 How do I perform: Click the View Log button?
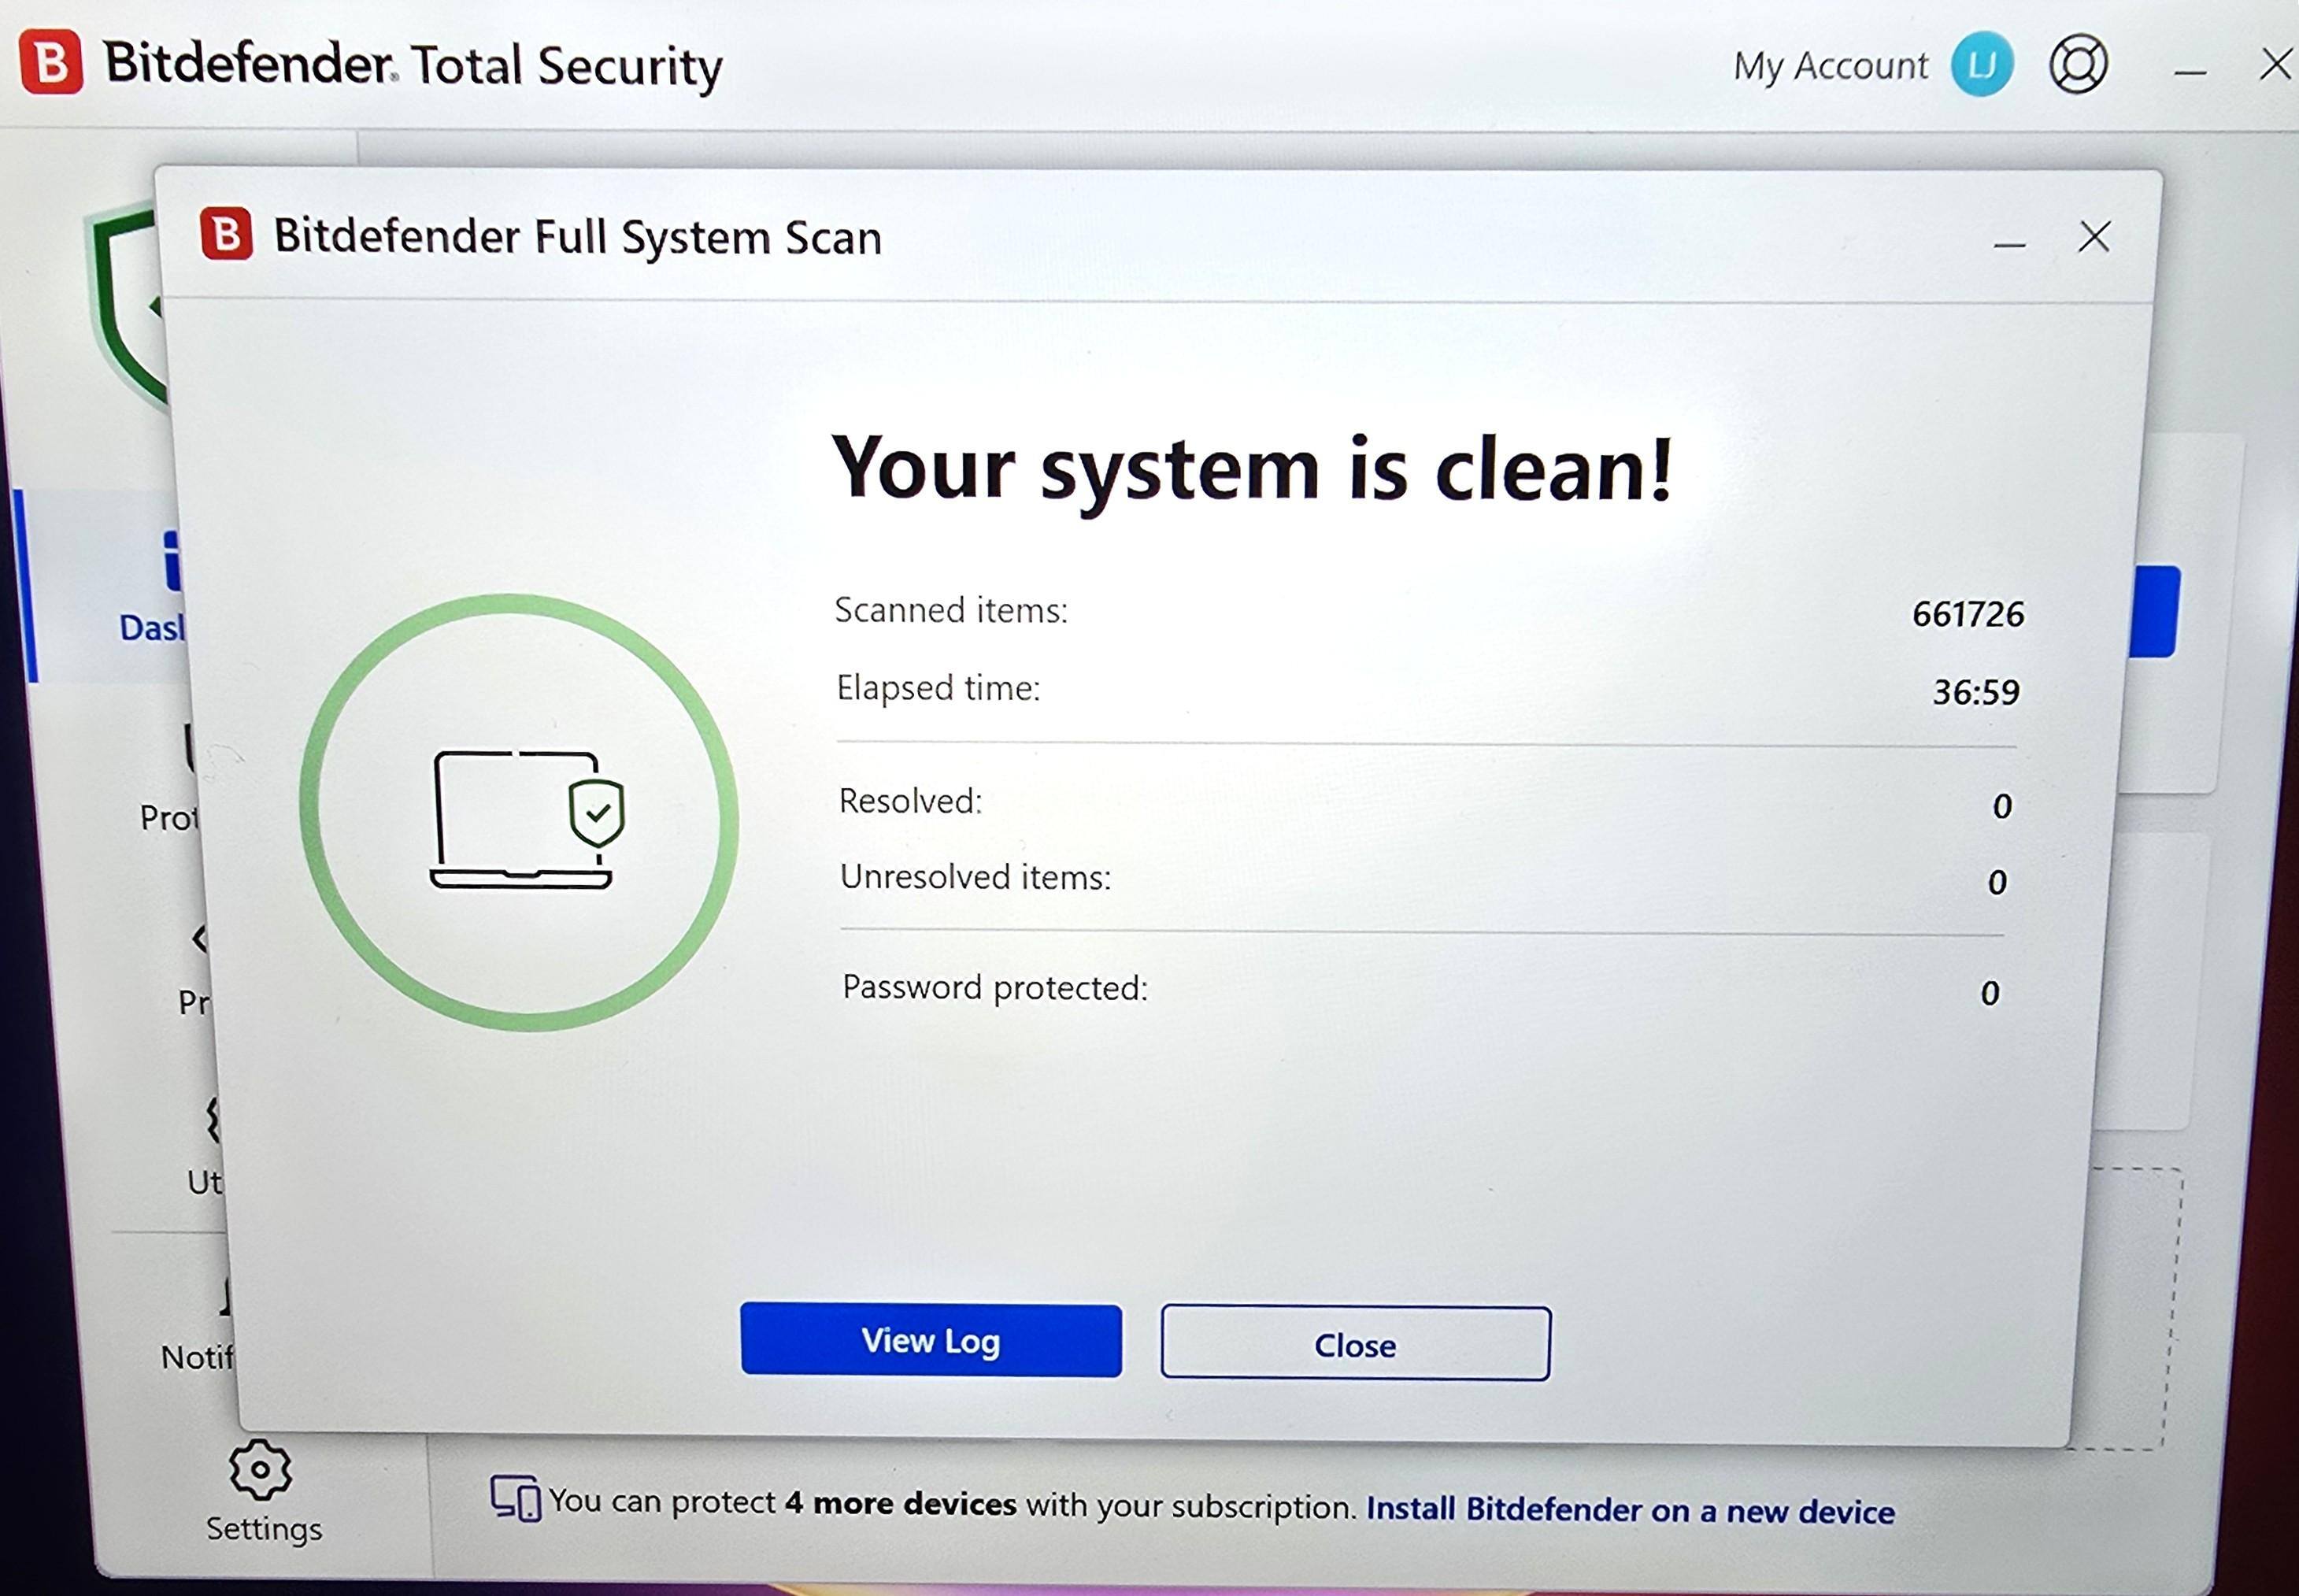[x=930, y=1340]
